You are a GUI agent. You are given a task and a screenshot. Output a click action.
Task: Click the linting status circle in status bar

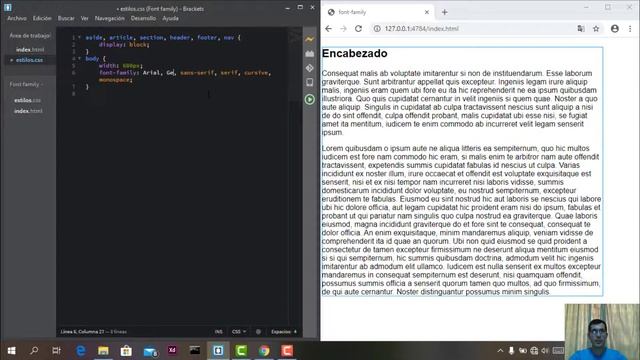pyautogui.click(x=258, y=332)
